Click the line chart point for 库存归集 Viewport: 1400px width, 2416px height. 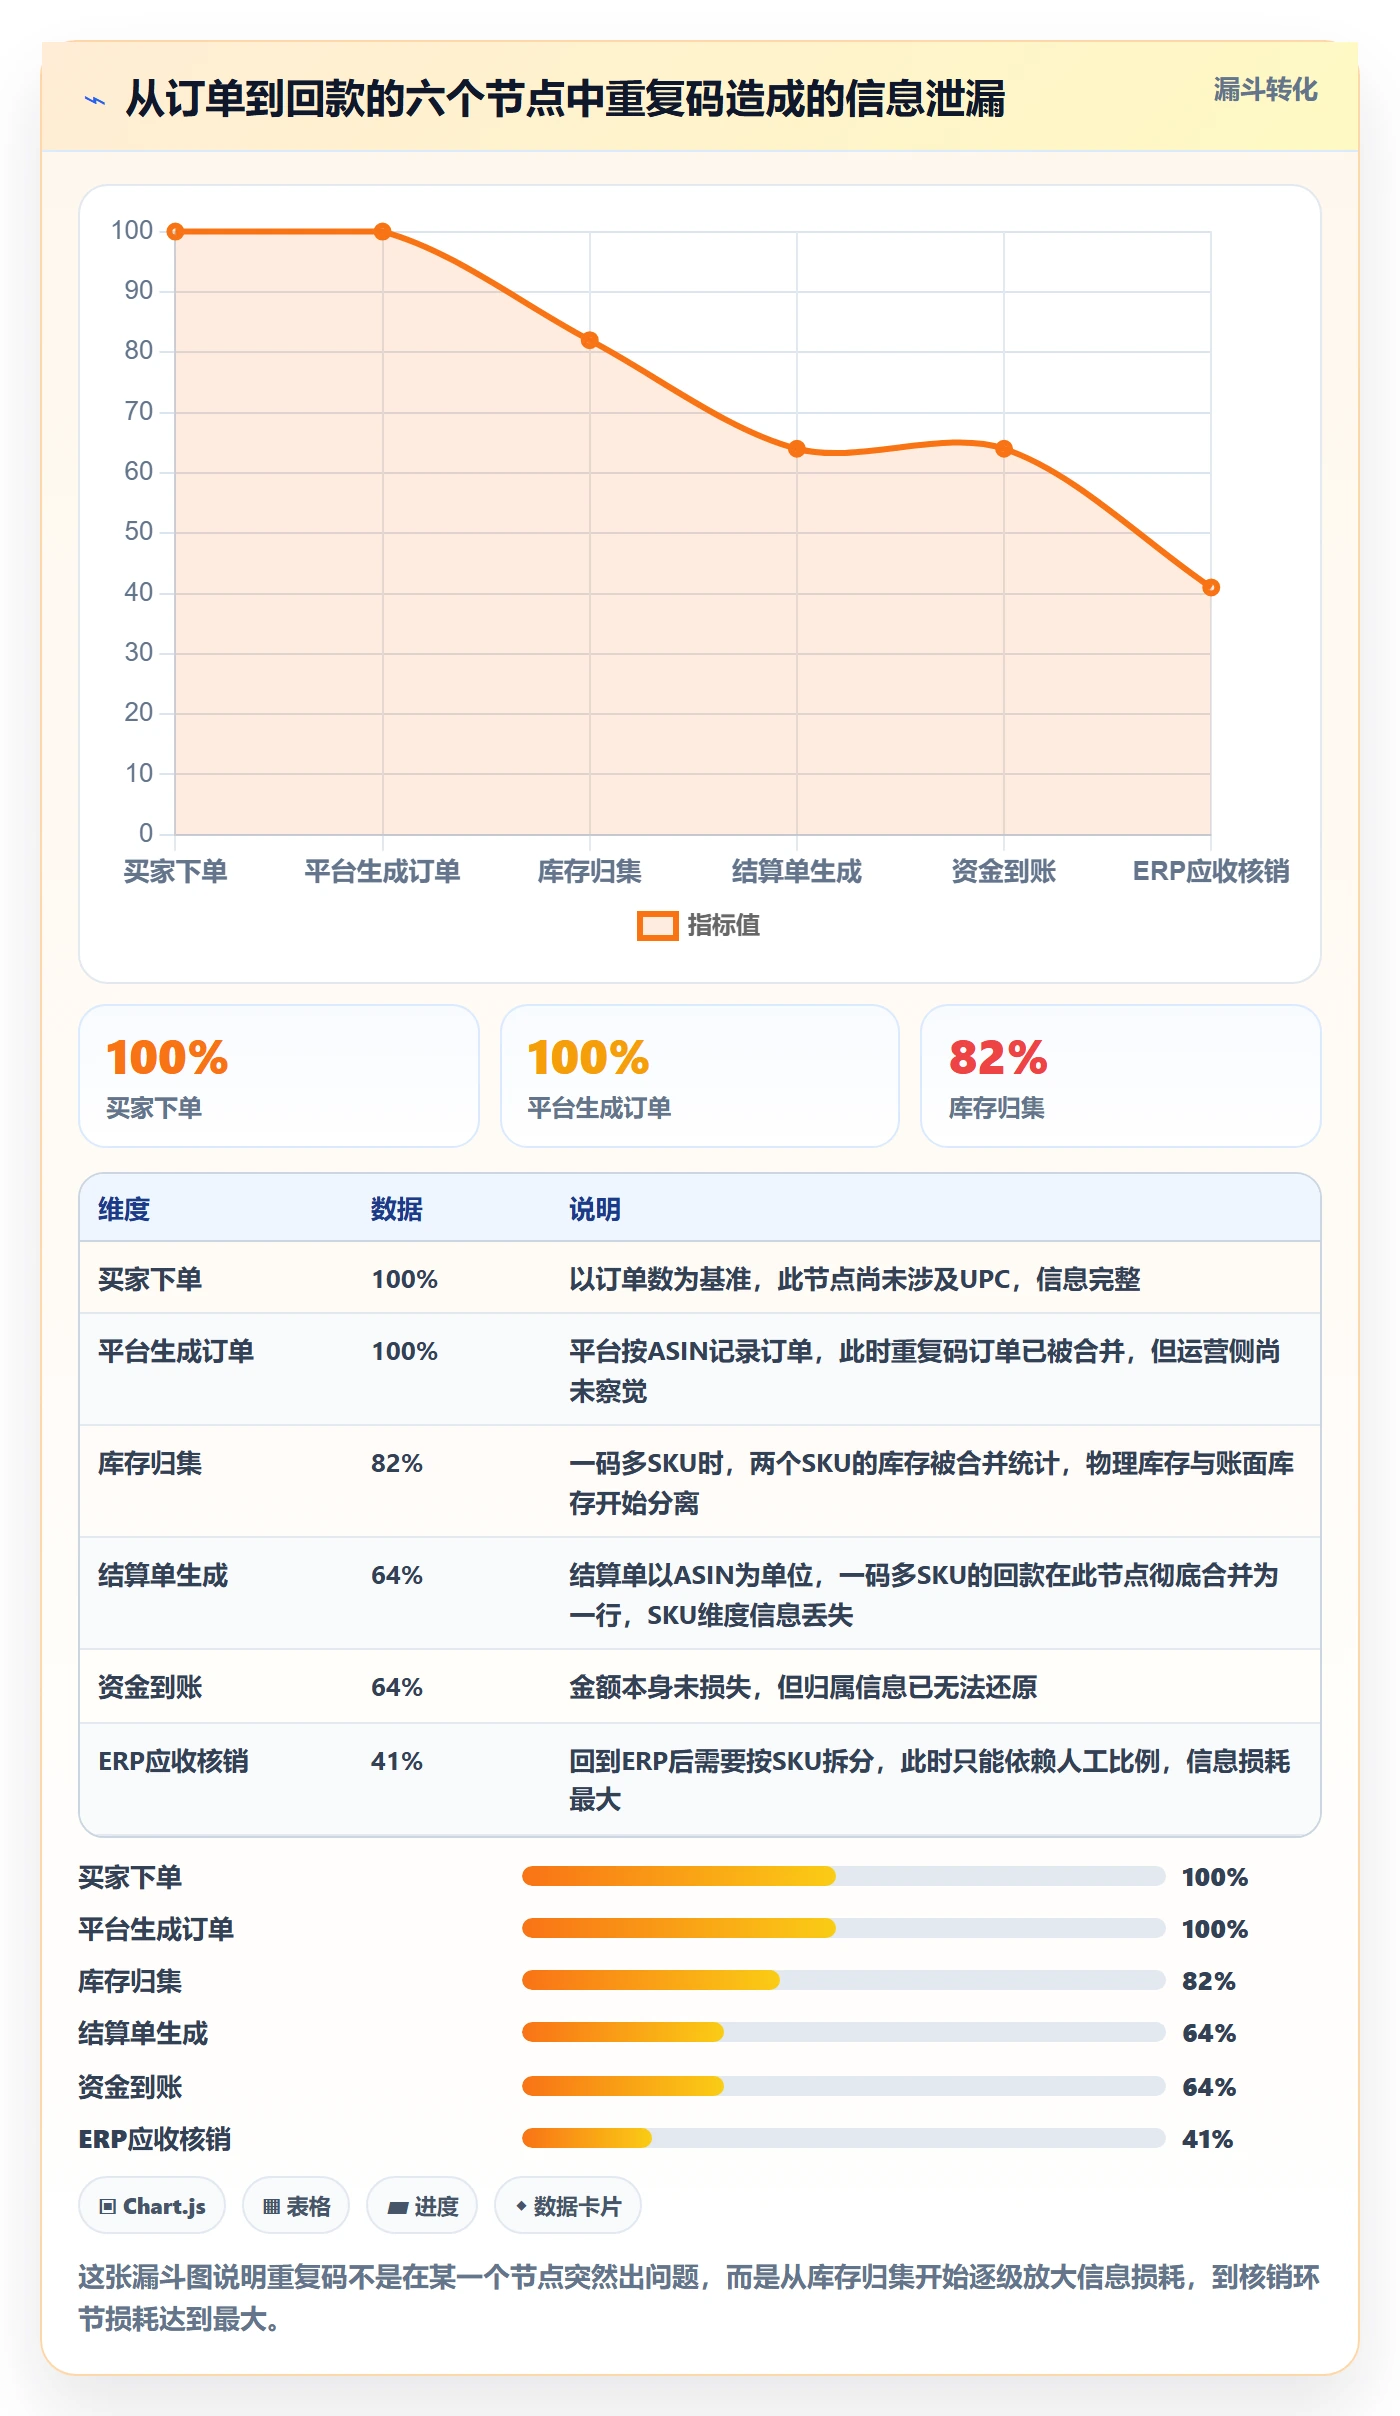590,340
